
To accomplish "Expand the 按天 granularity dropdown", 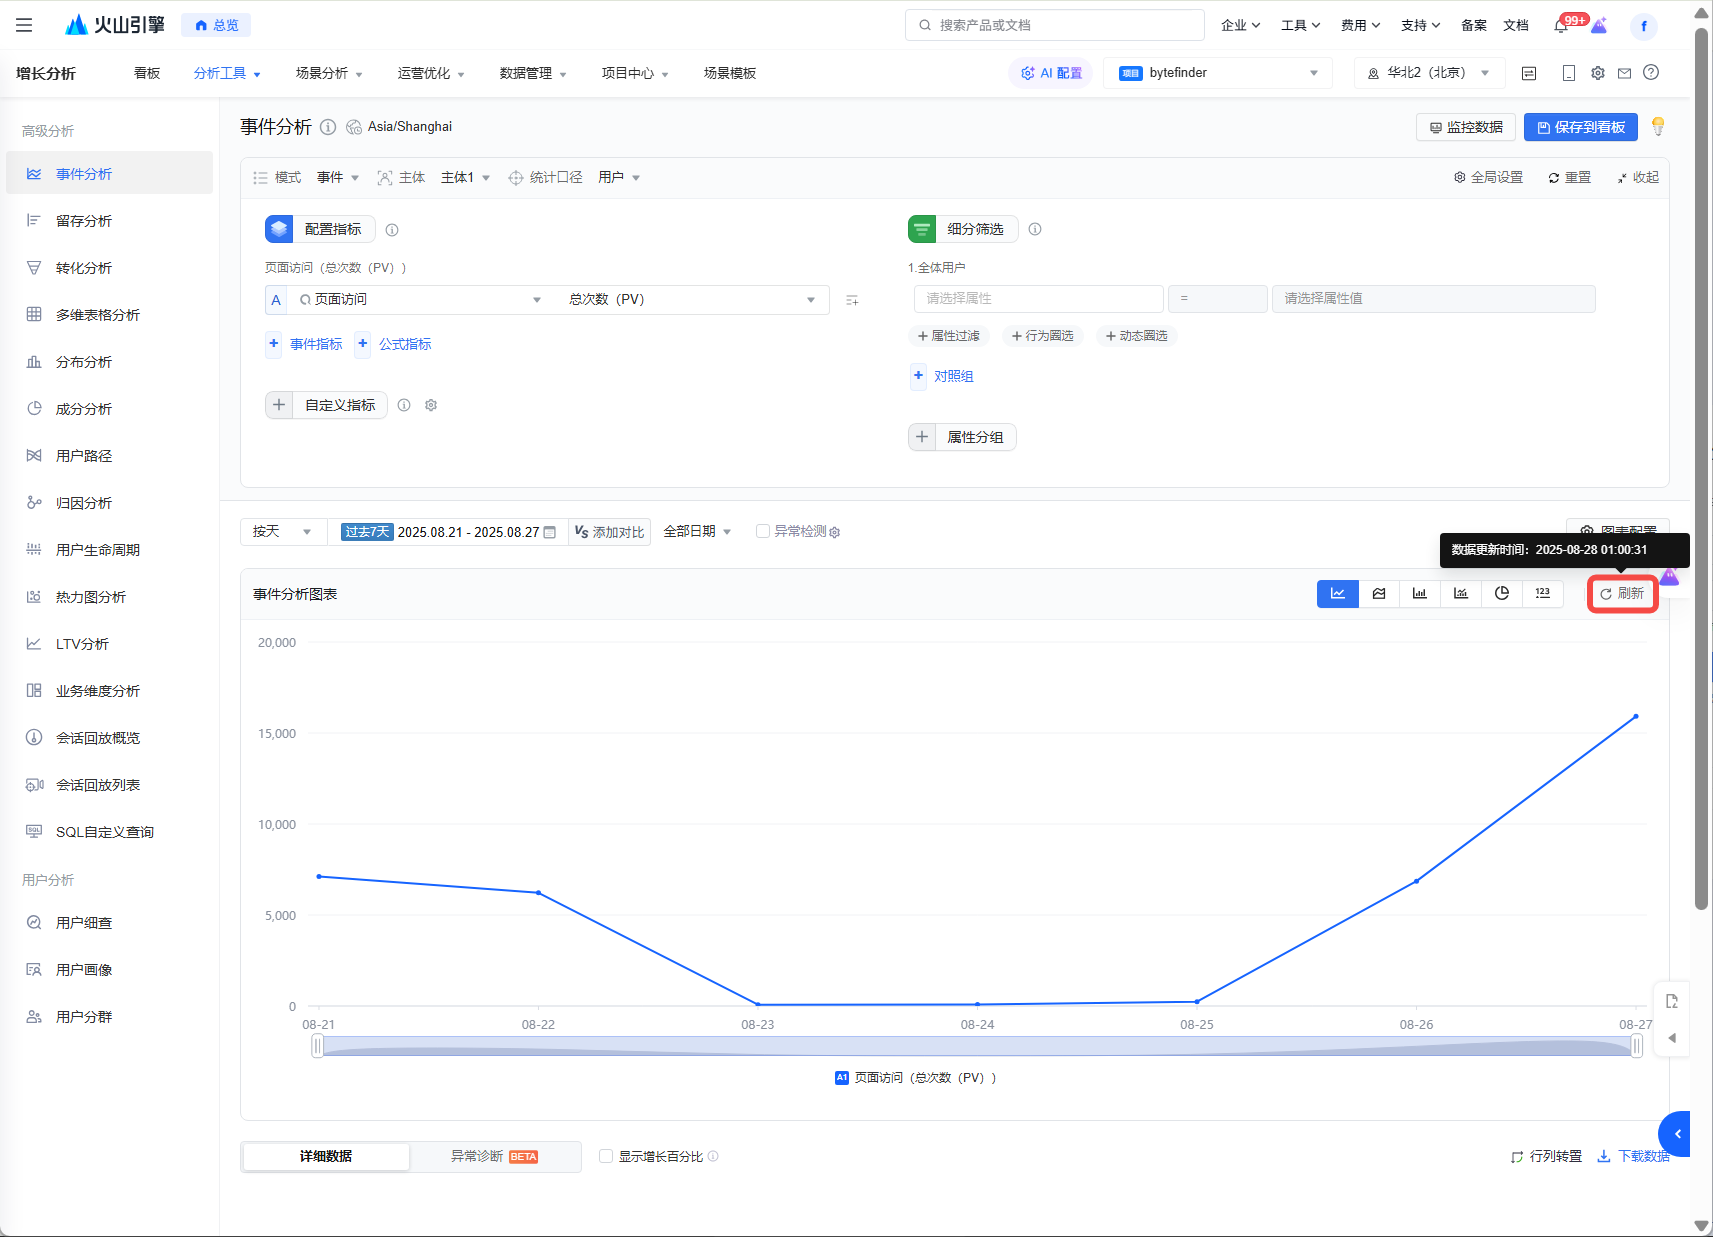I will click(283, 532).
